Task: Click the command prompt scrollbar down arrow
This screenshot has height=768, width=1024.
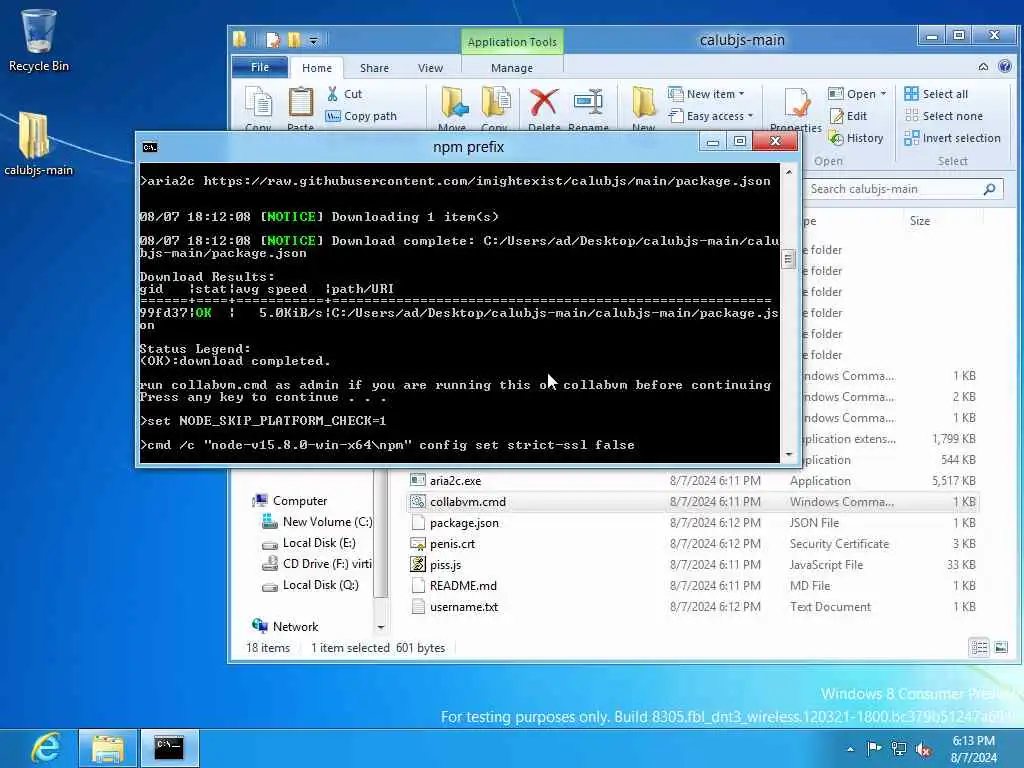Action: (x=788, y=454)
